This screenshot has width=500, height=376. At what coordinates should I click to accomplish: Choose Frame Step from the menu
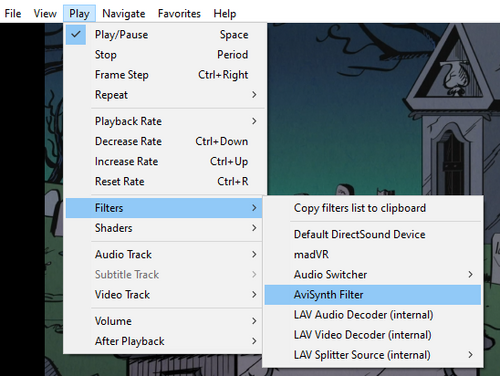point(164,75)
